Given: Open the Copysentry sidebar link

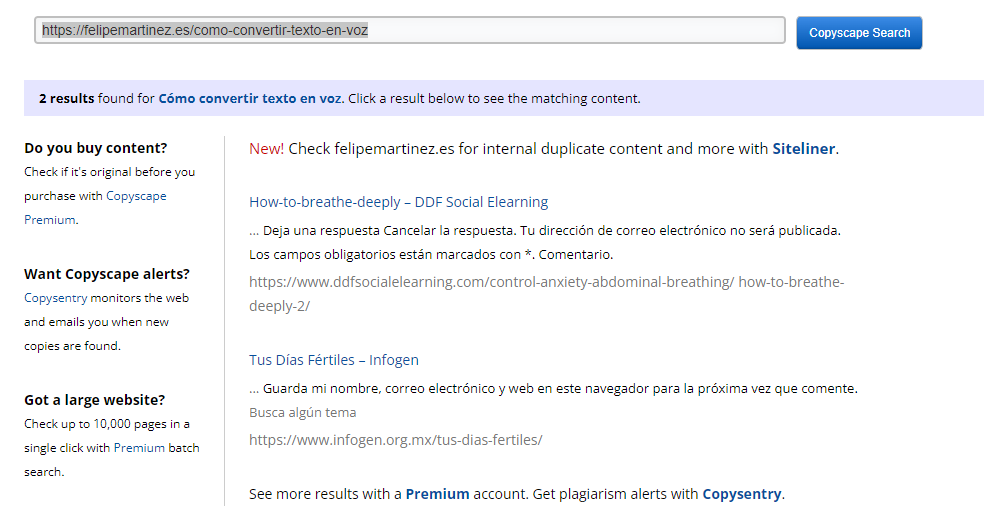Looking at the screenshot, I should tap(56, 298).
